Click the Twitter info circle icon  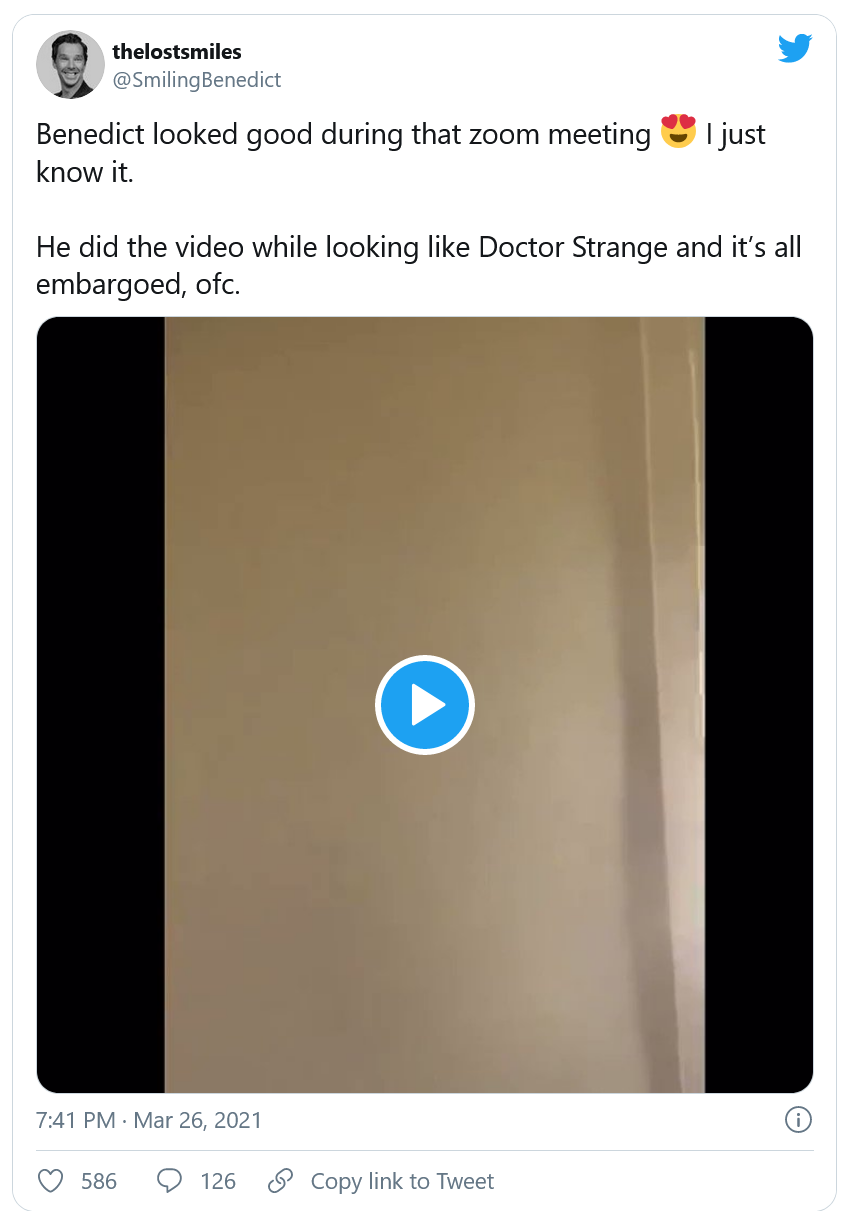pos(798,1120)
